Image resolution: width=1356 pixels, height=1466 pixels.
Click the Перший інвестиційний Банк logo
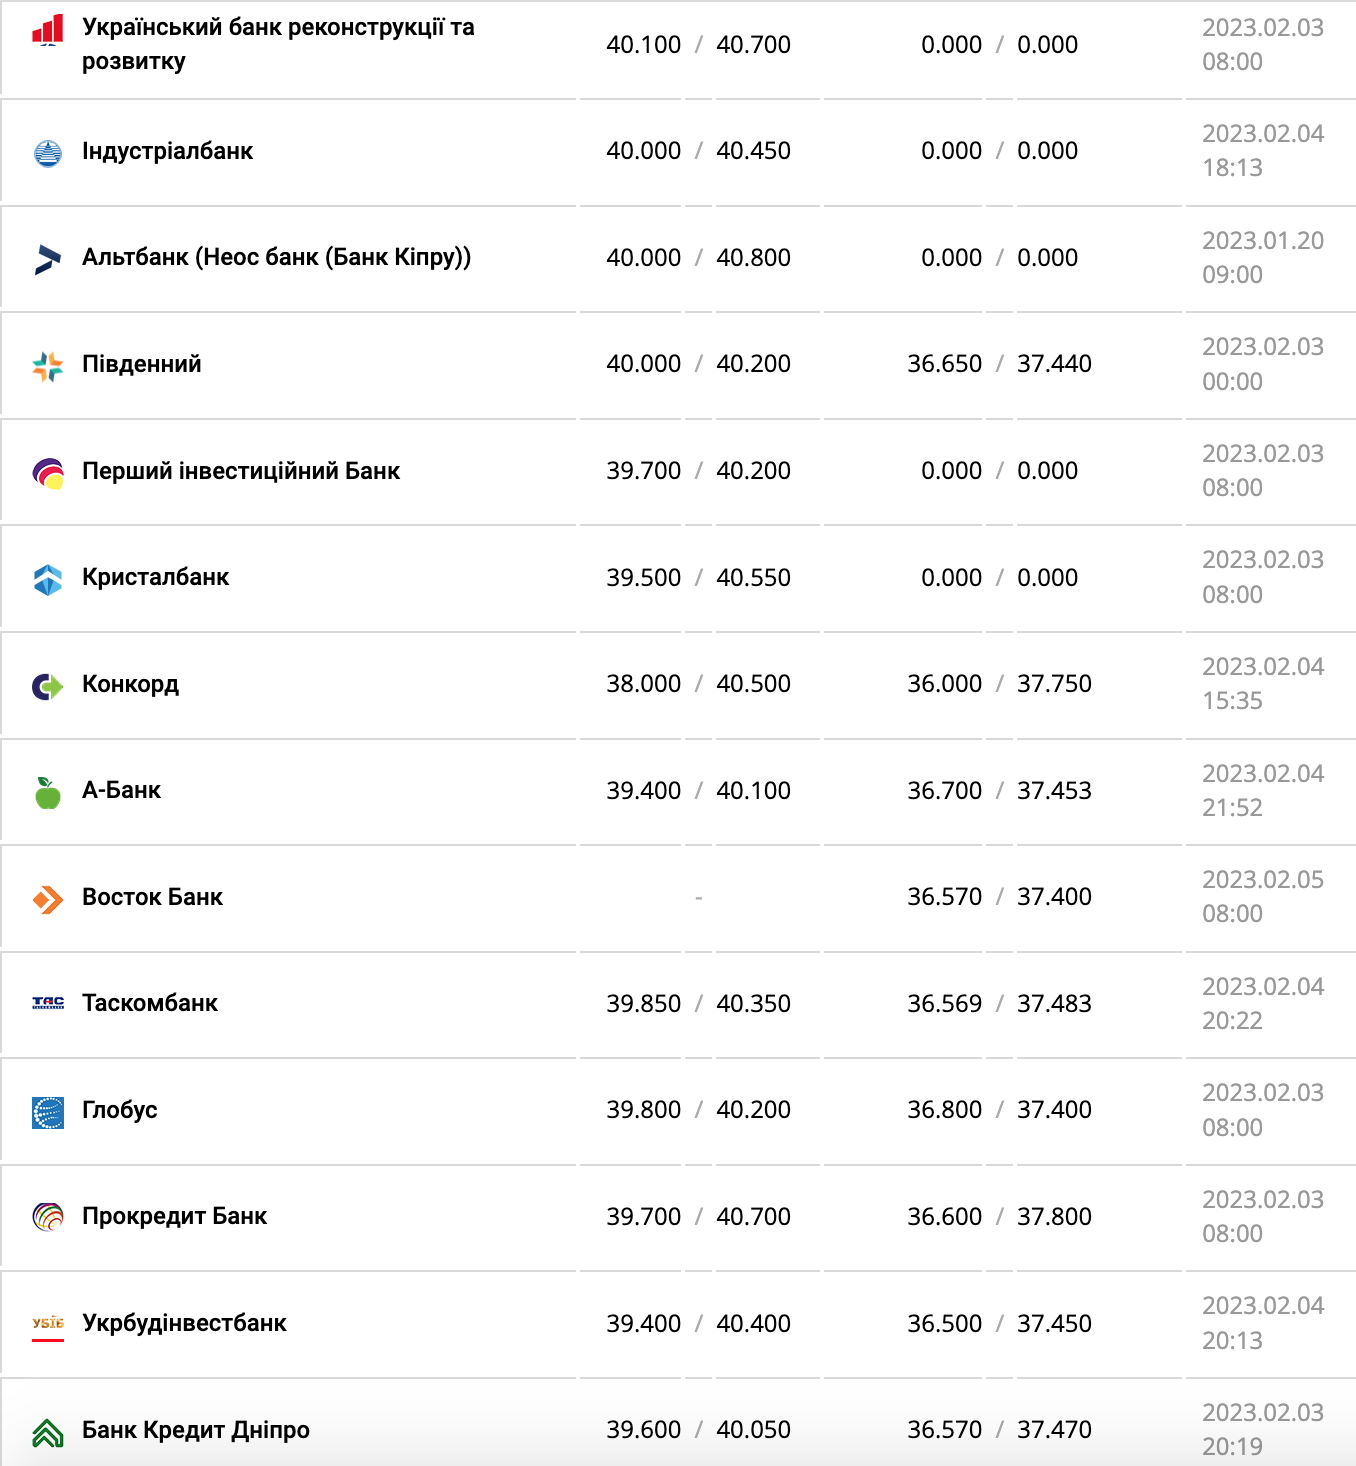click(48, 473)
